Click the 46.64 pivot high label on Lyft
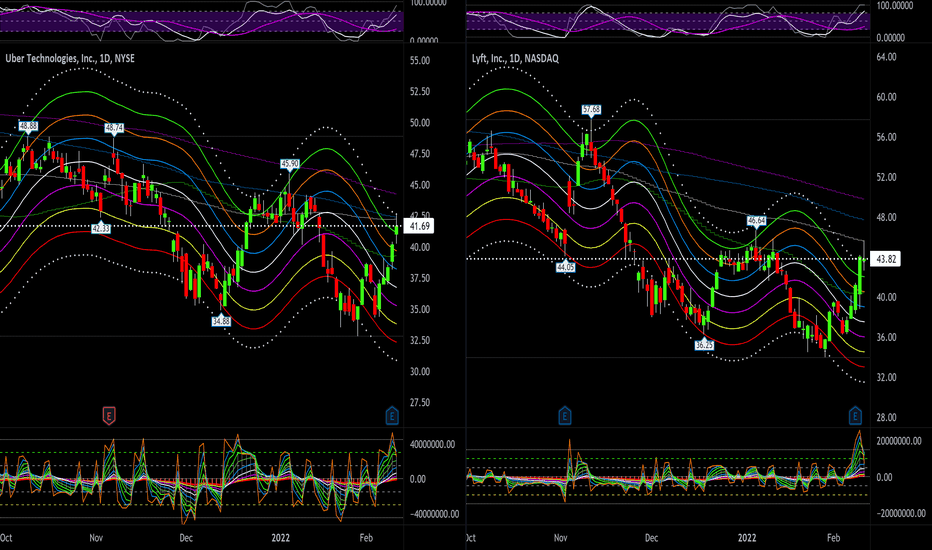Screen dimensions: 932x550 click(757, 221)
